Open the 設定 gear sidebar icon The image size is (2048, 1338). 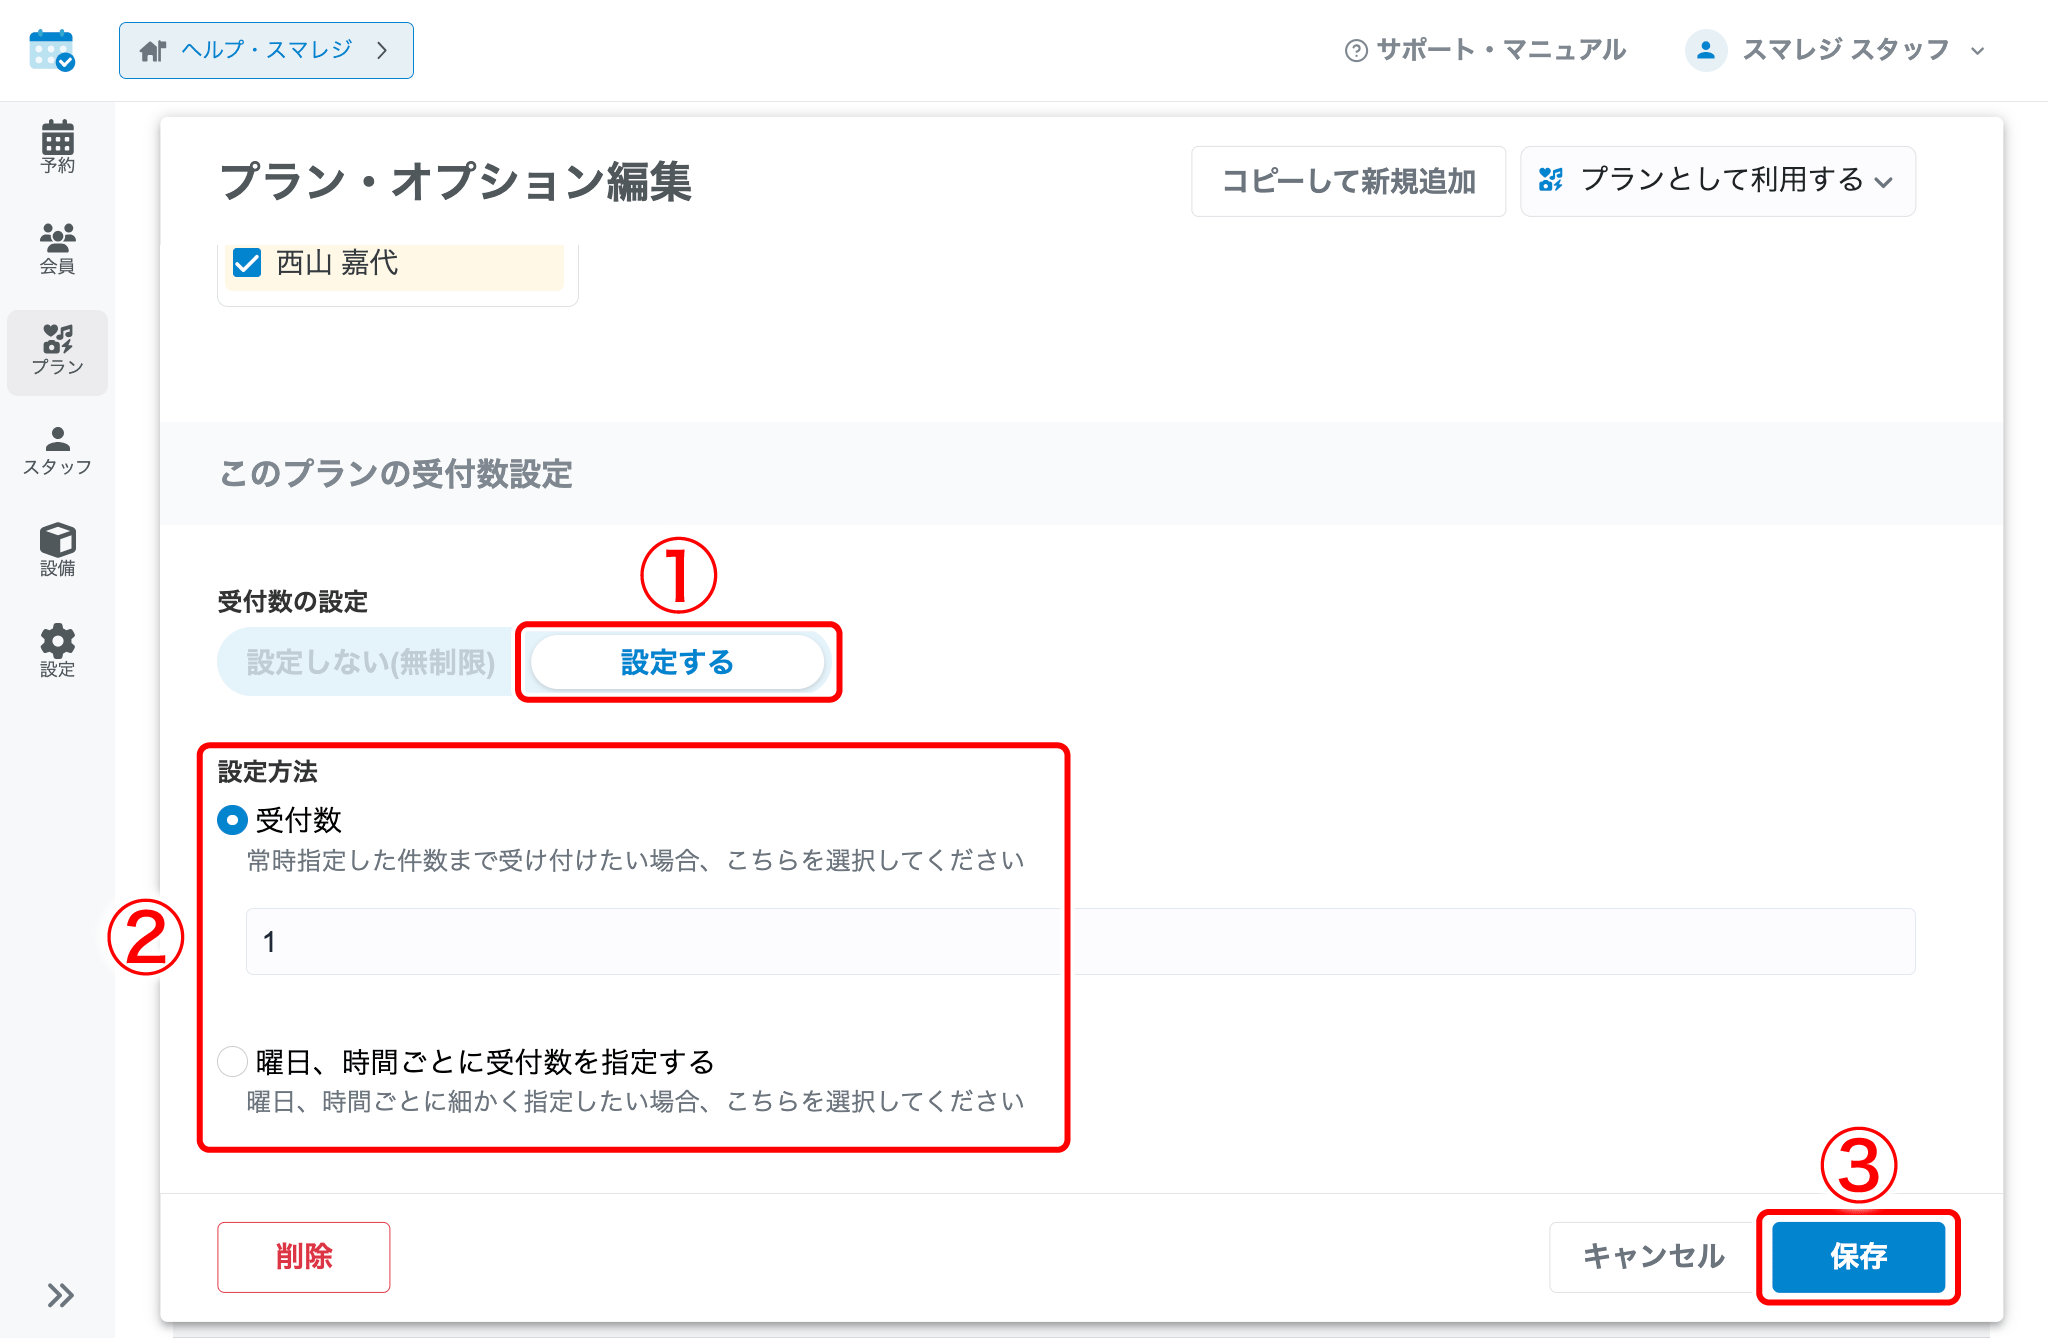click(x=57, y=651)
